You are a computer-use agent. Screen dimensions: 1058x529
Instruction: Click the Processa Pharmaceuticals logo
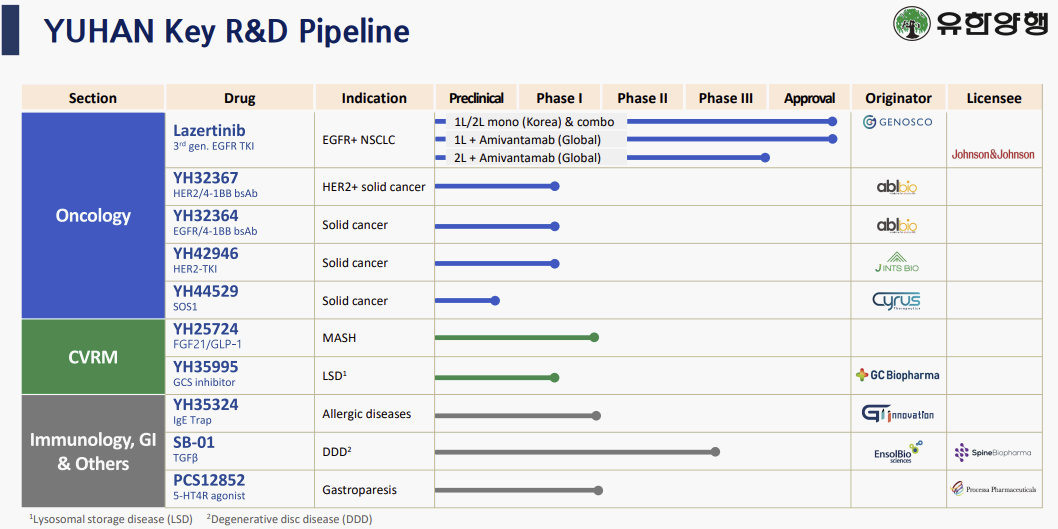pos(993,489)
